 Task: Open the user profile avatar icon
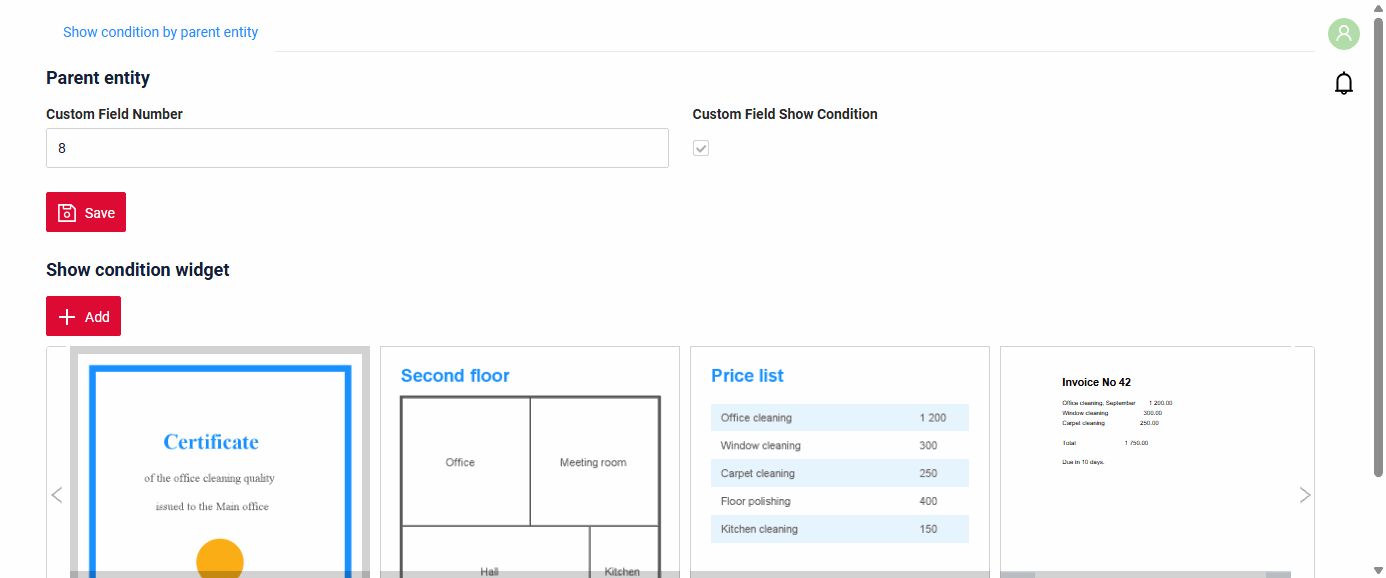pyautogui.click(x=1344, y=34)
